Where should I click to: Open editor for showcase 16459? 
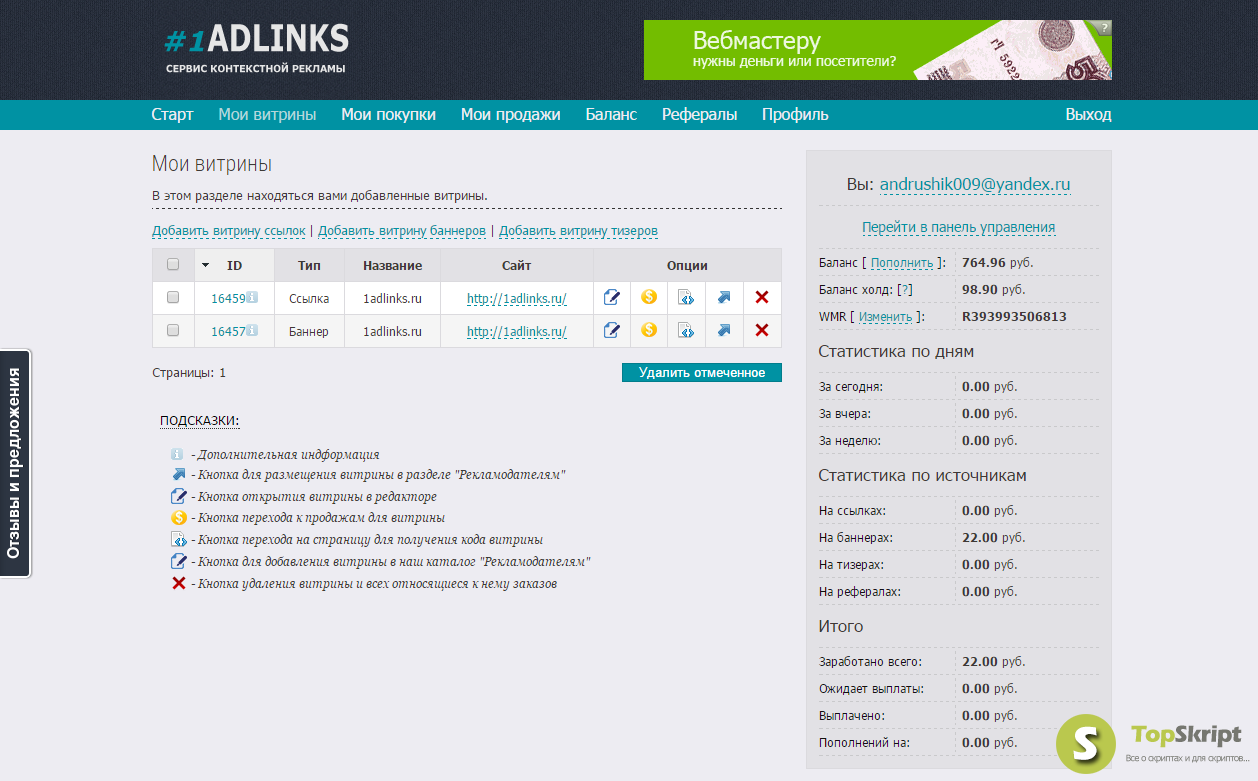(612, 297)
